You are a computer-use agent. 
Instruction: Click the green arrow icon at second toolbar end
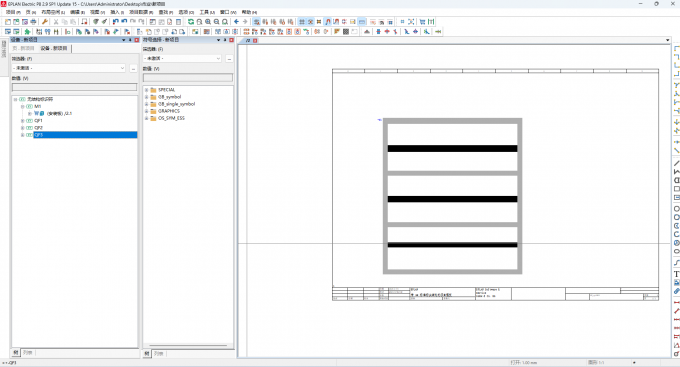(x=438, y=32)
